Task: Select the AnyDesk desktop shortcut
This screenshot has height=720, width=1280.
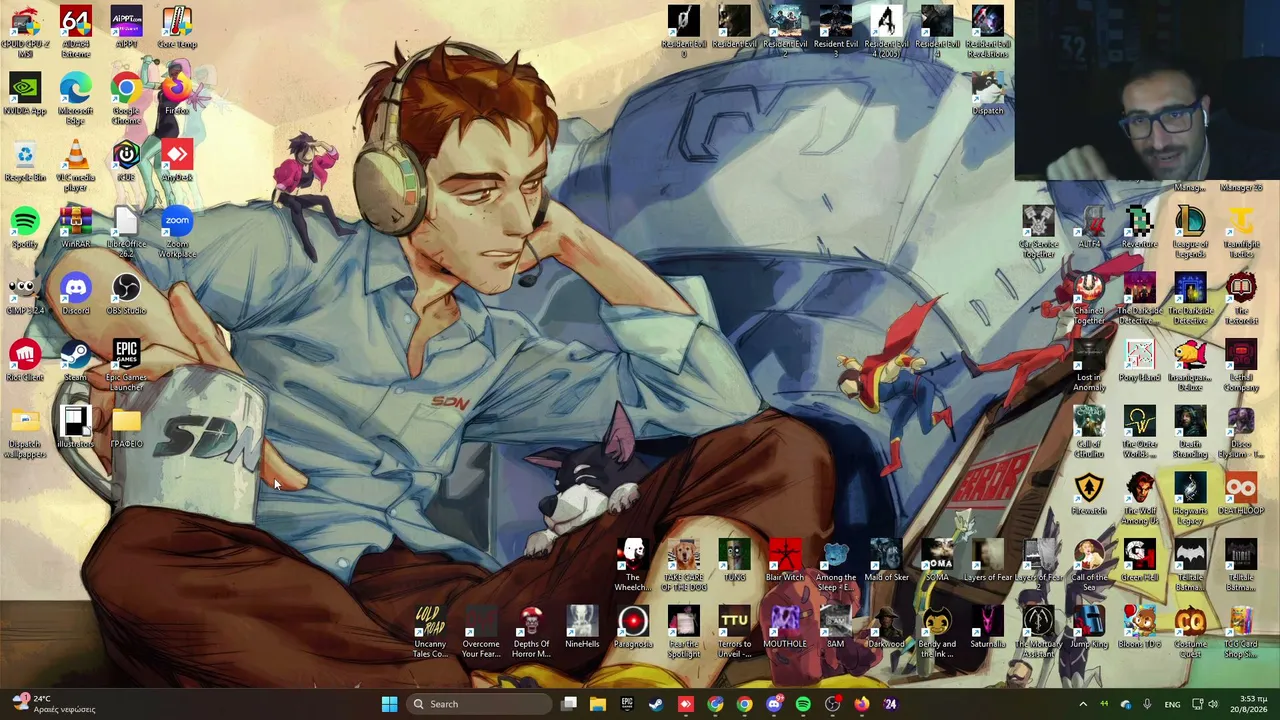Action: pyautogui.click(x=177, y=161)
